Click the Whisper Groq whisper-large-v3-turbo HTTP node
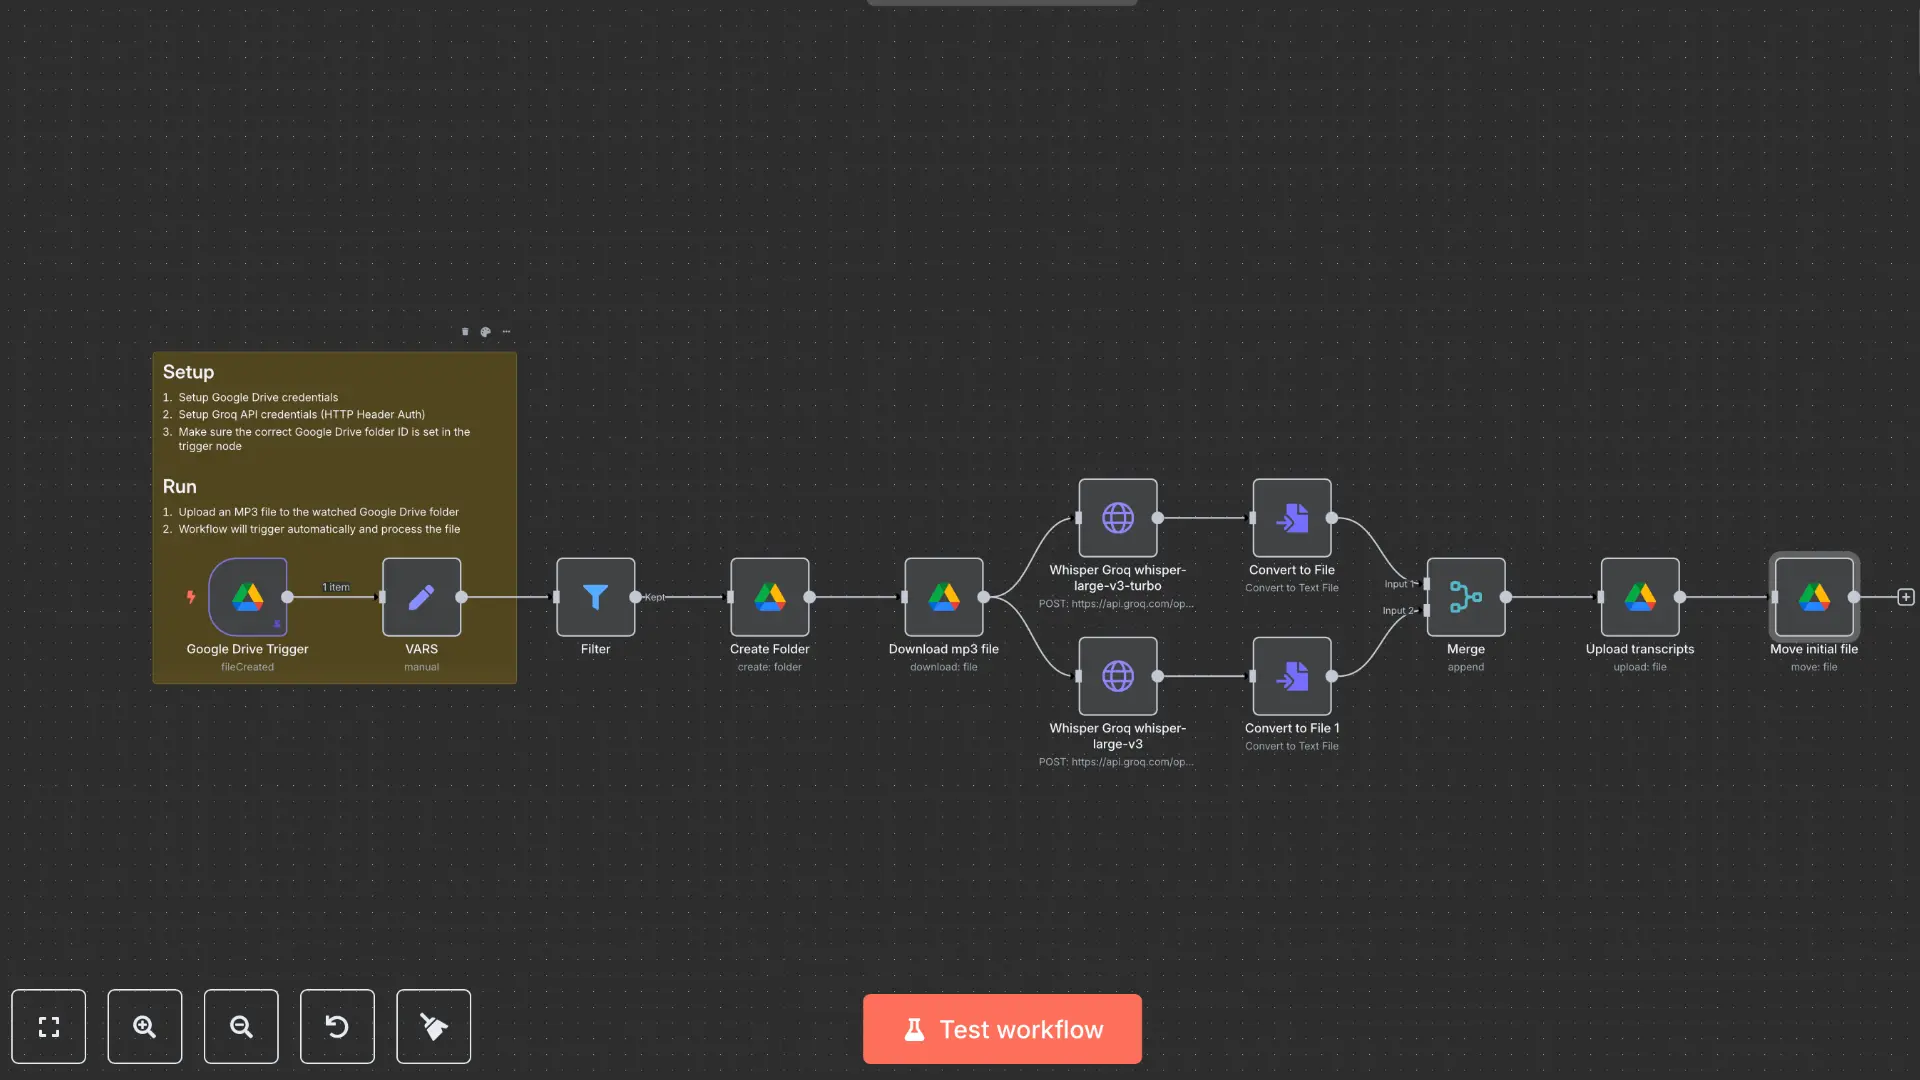The height and width of the screenshot is (1080, 1920). coord(1117,519)
